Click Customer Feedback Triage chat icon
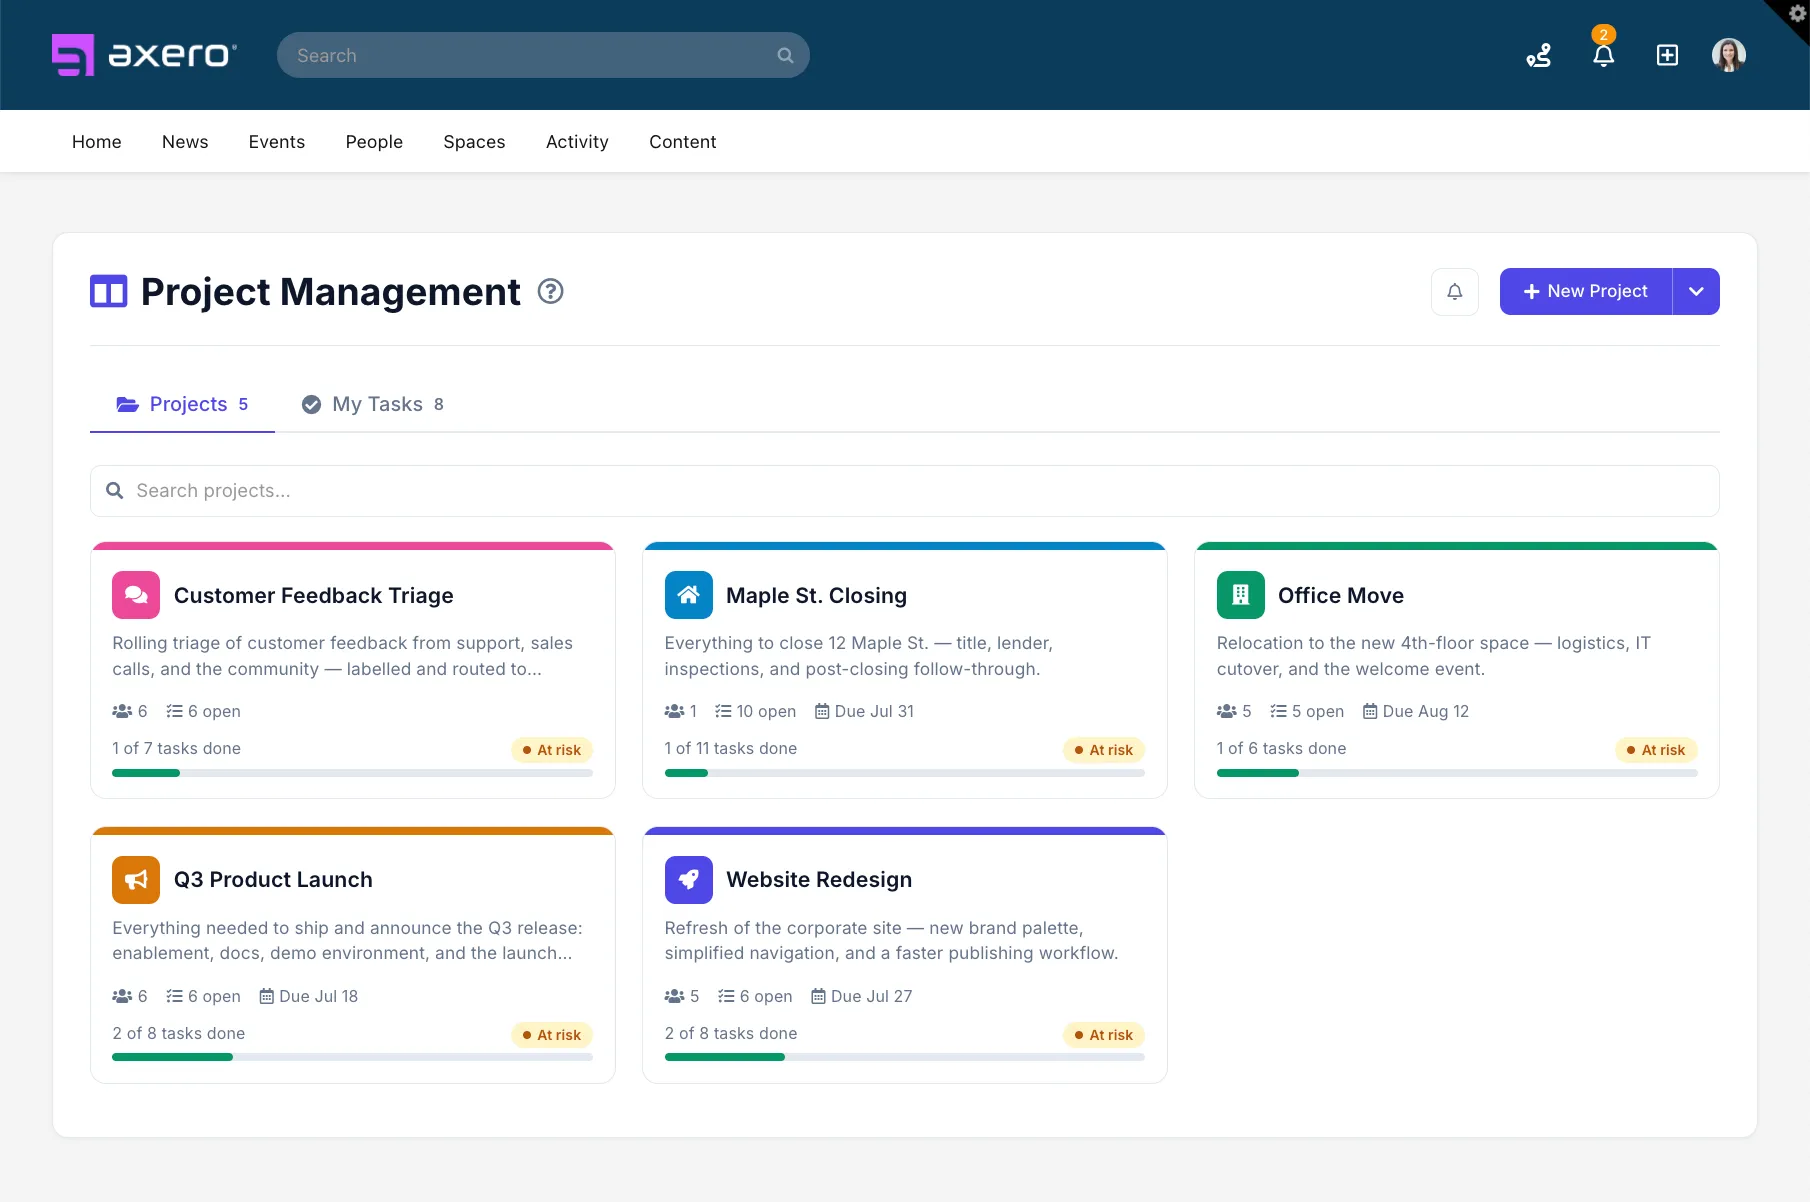The height and width of the screenshot is (1202, 1810). point(136,595)
